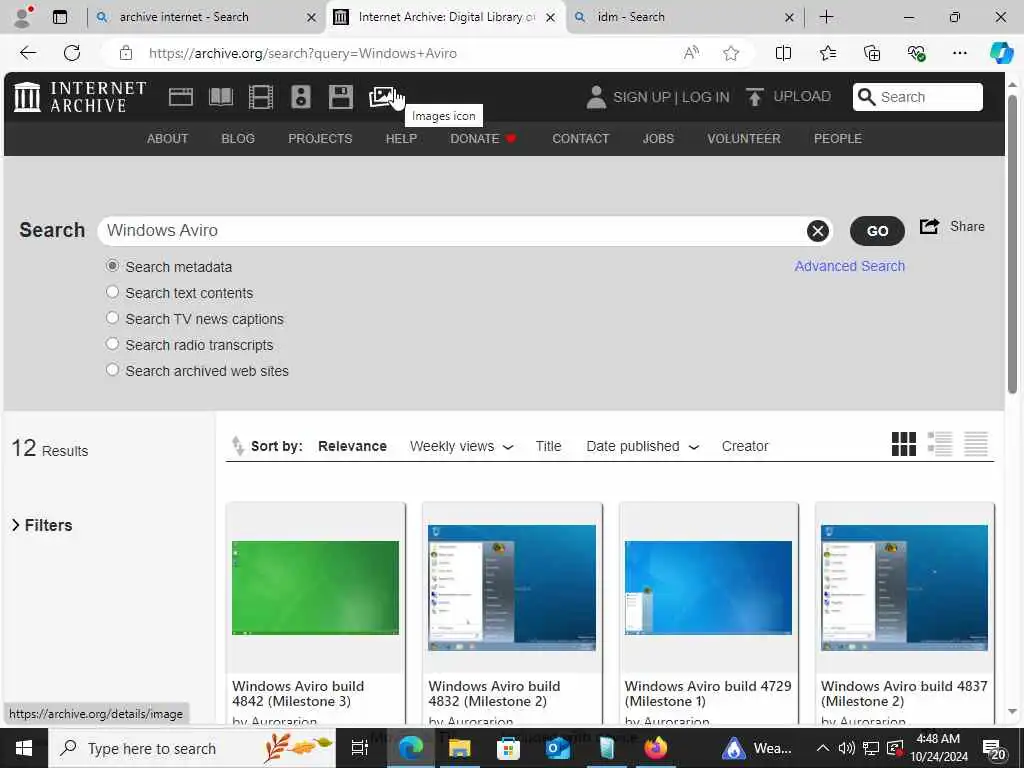Open a new browser tab
This screenshot has width=1024, height=768.
[x=826, y=17]
